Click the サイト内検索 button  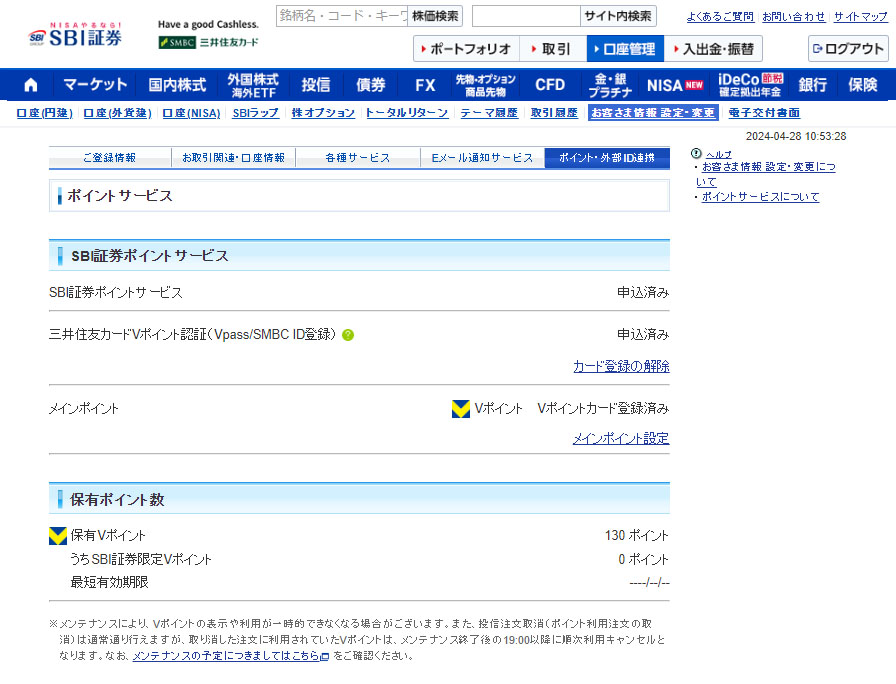tap(618, 16)
